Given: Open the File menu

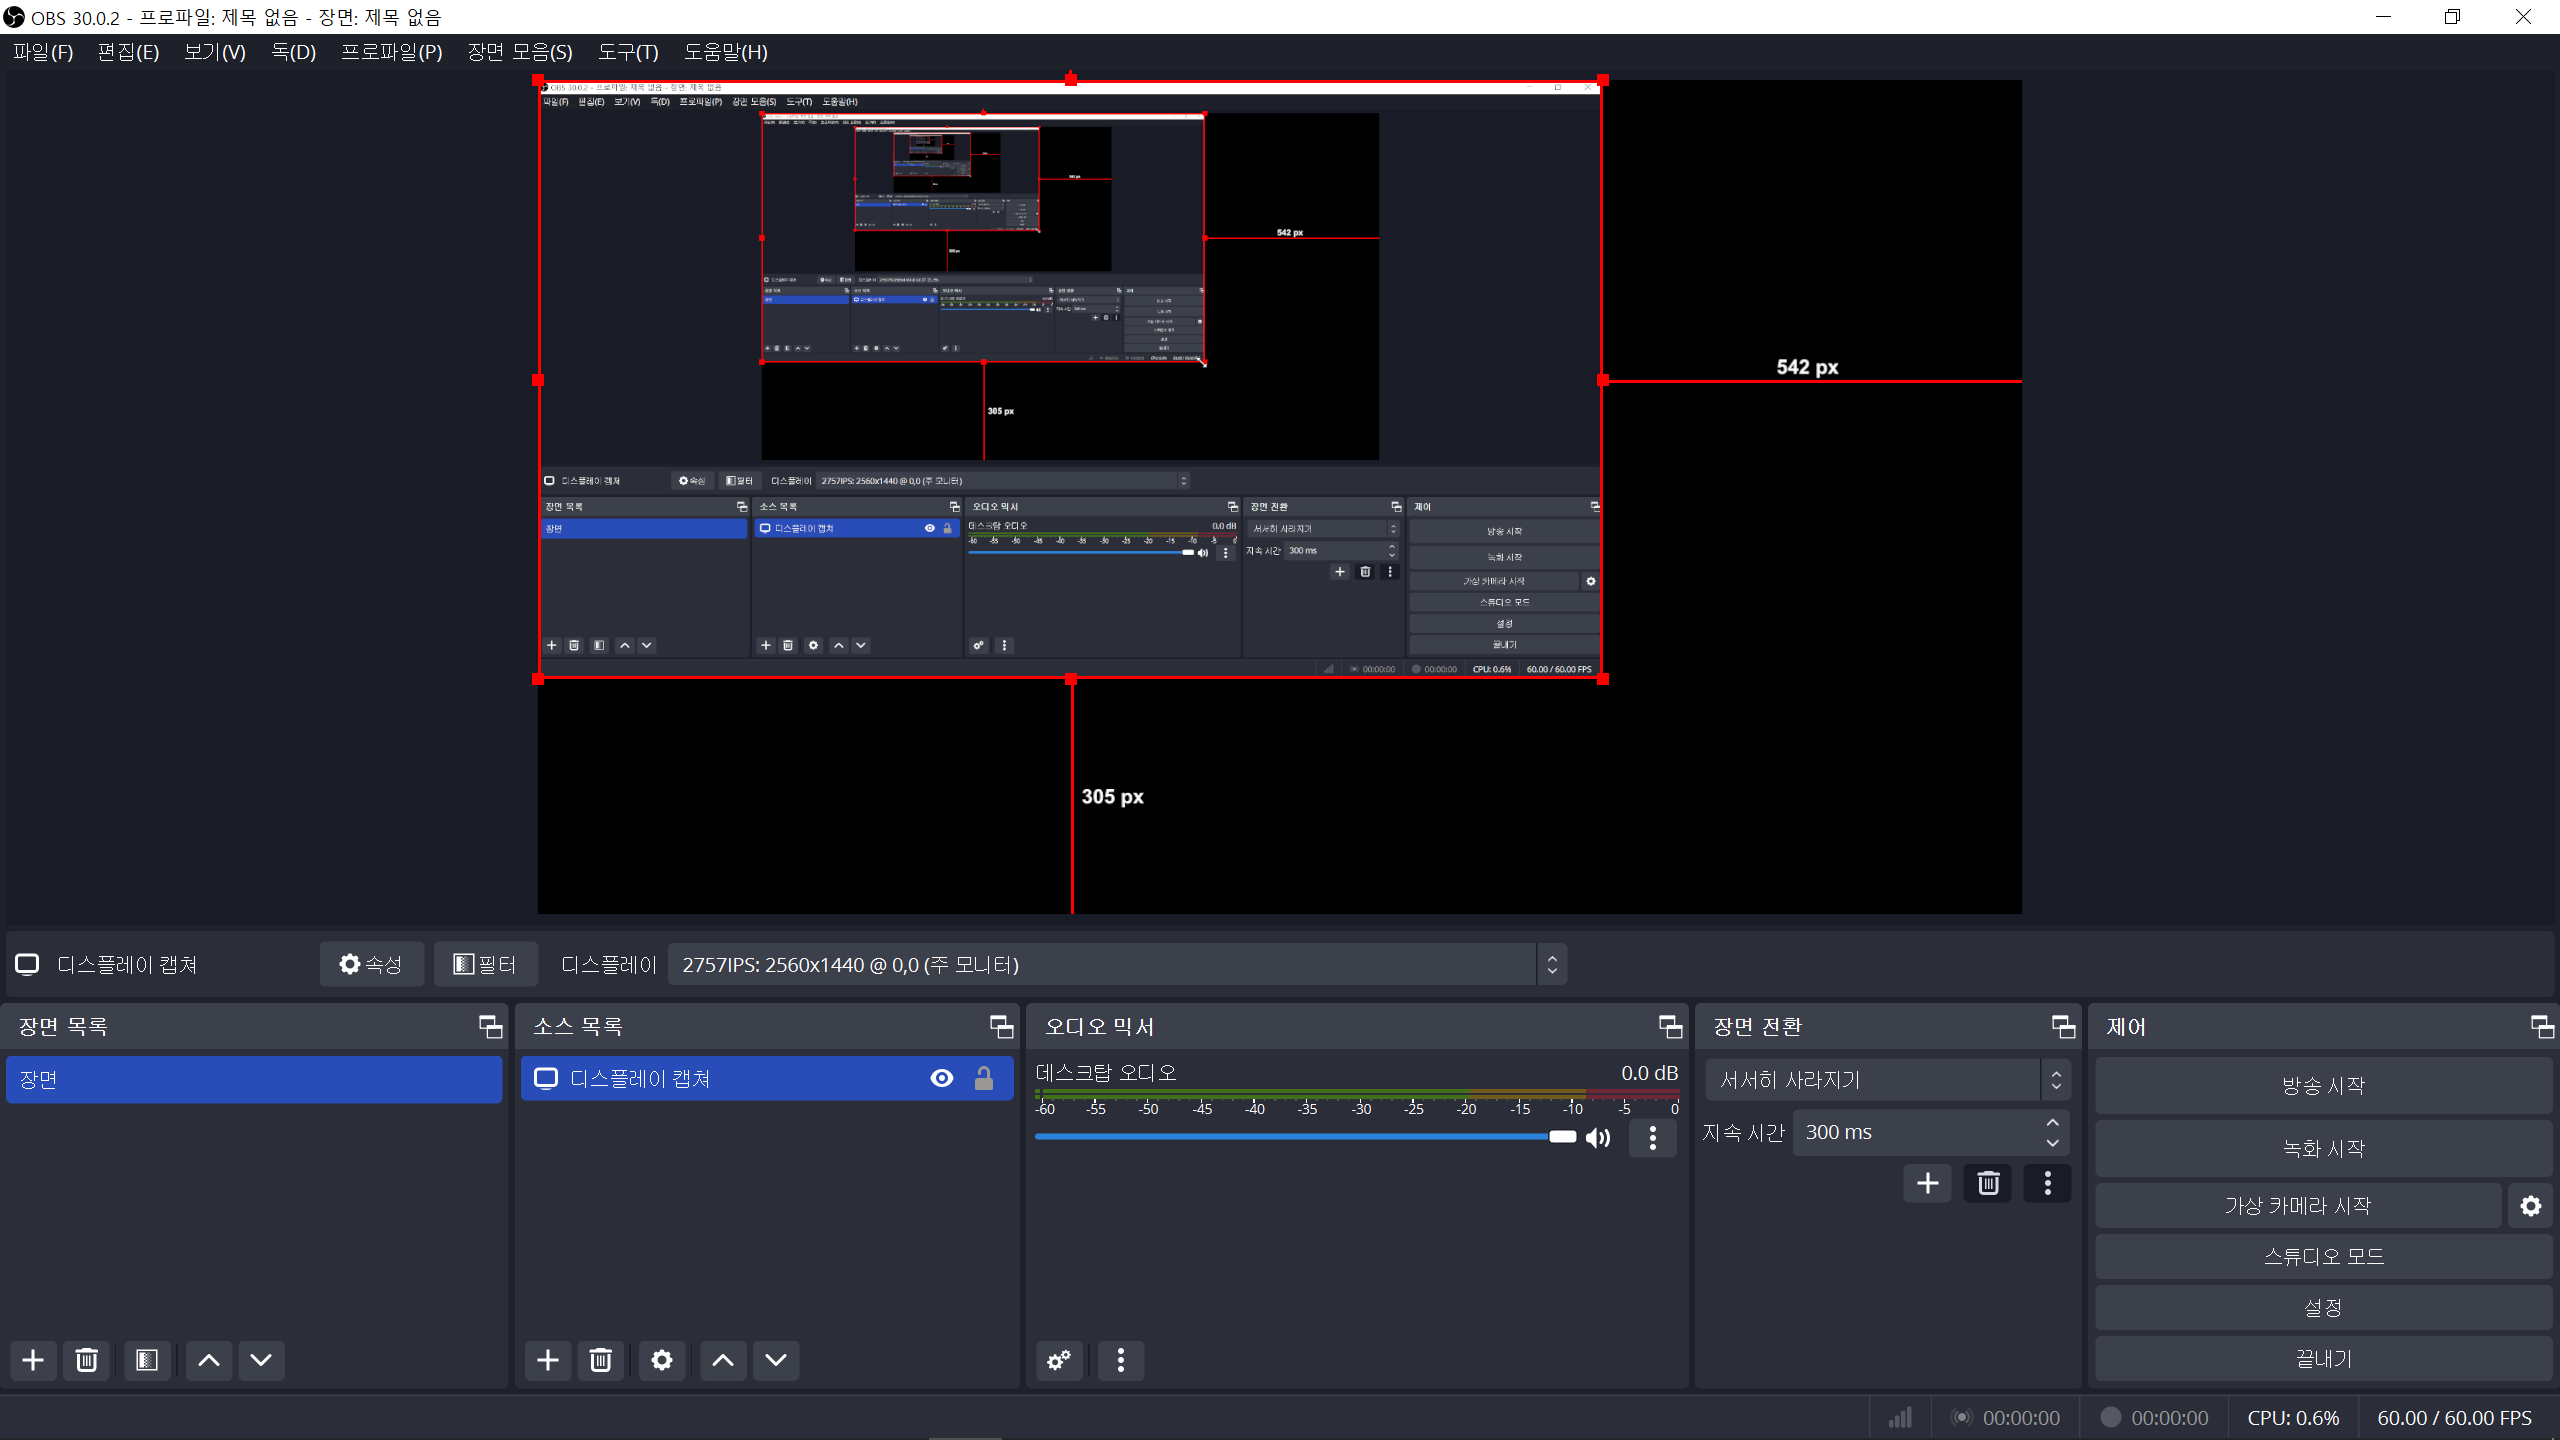Looking at the screenshot, I should pos(43,52).
